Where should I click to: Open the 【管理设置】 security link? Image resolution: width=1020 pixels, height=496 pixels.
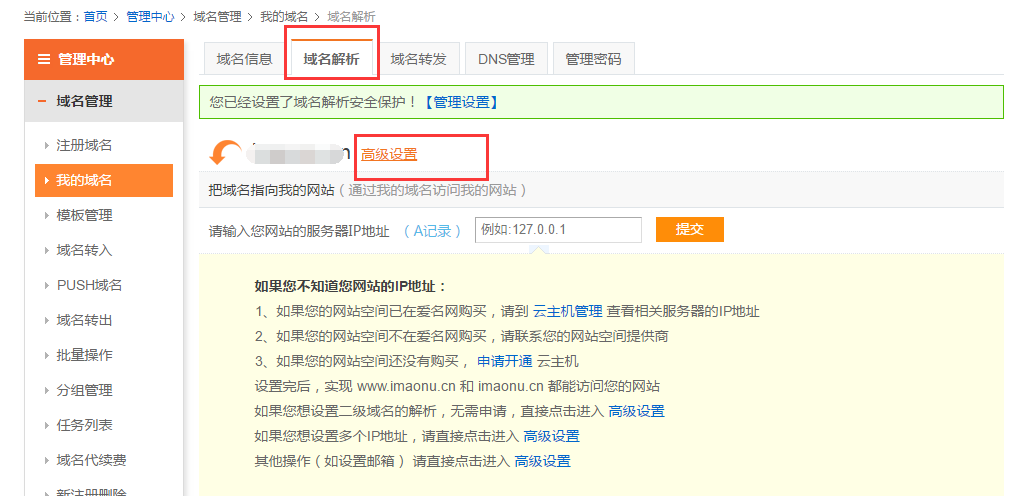(x=460, y=102)
